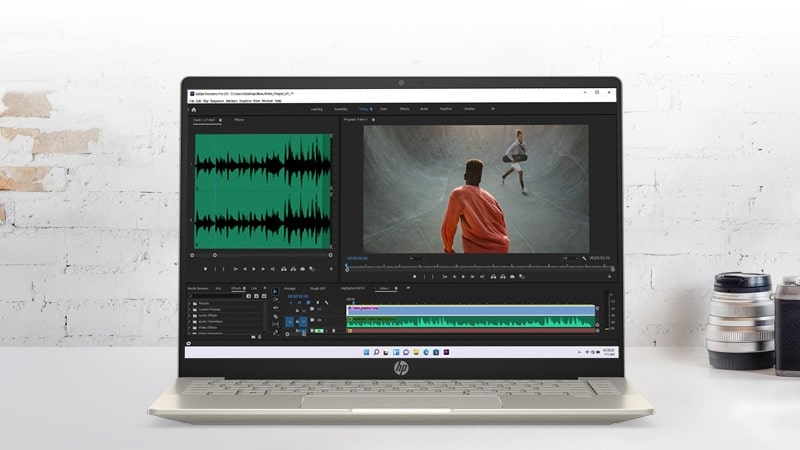This screenshot has height=450, width=800.
Task: Select the Selection tool arrow in the tools panel
Action: tap(276, 291)
